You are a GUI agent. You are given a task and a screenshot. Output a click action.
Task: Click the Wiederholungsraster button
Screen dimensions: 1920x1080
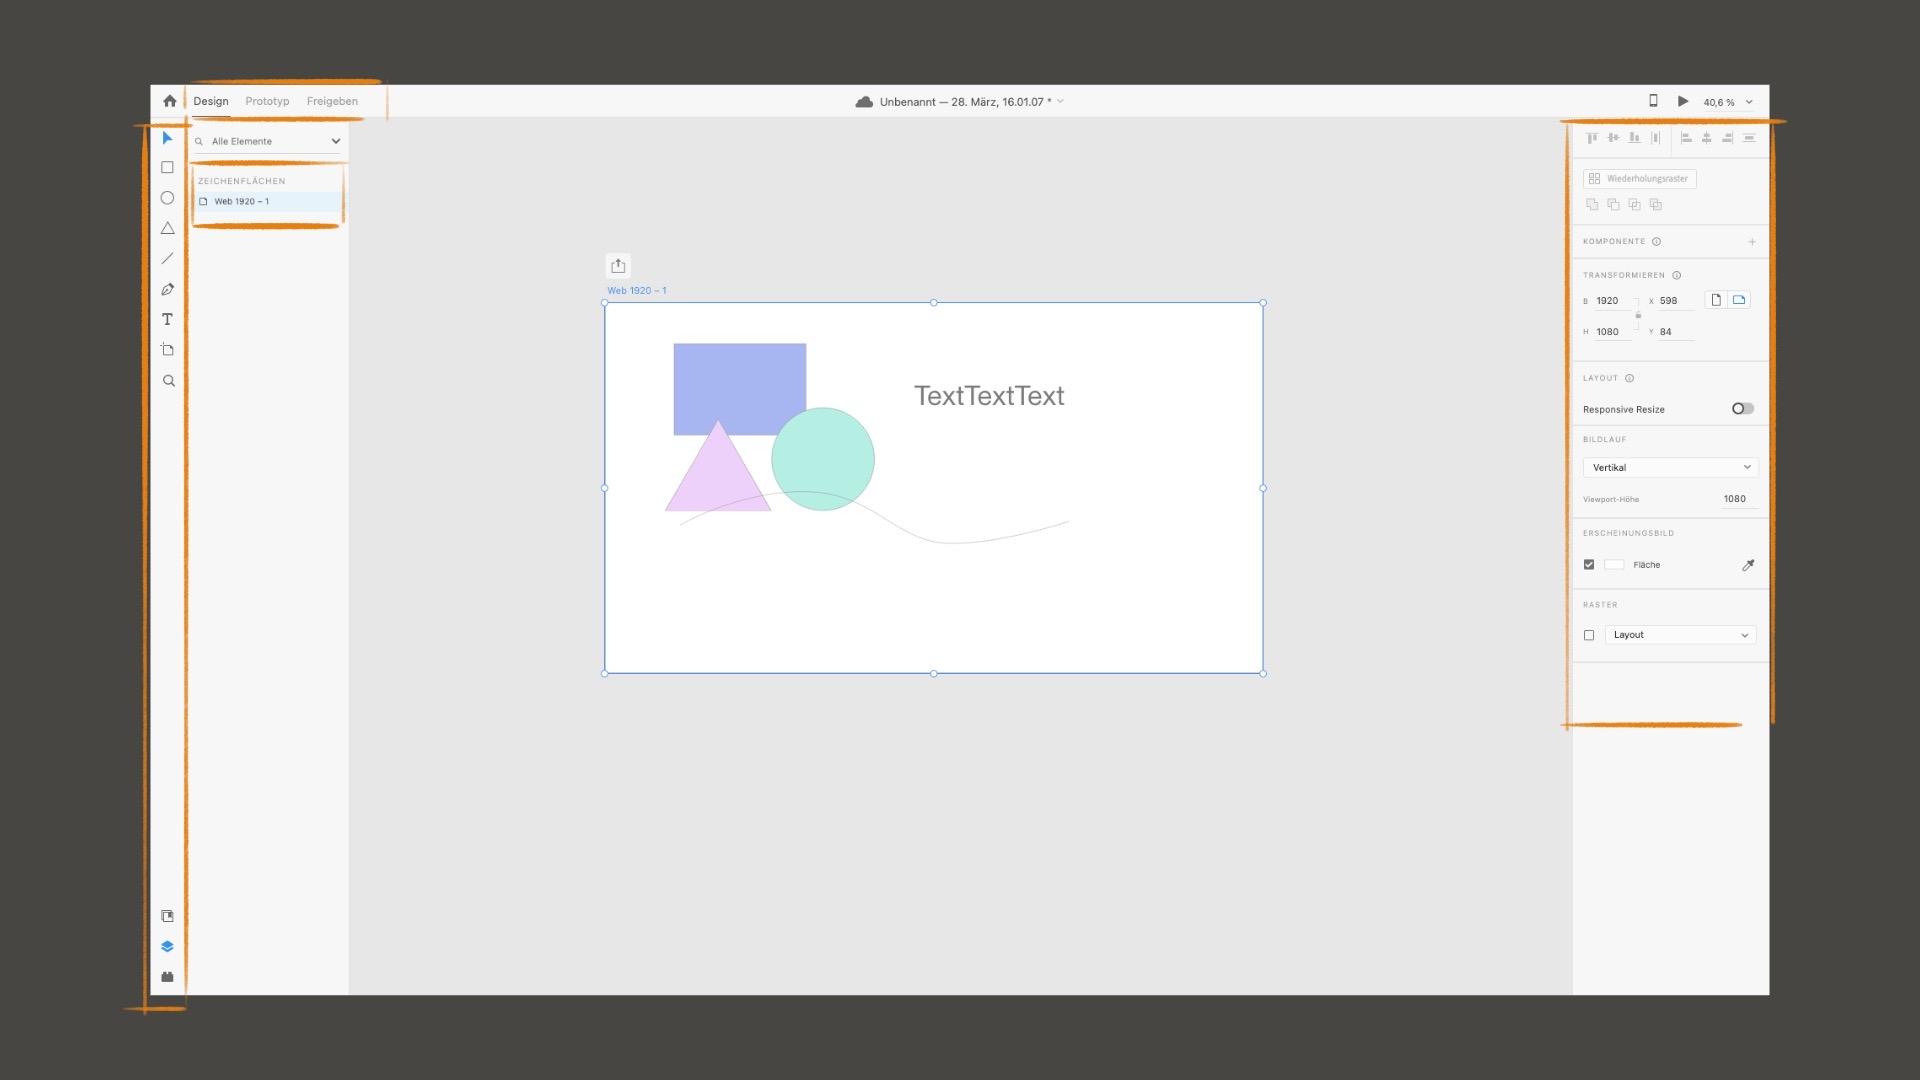click(x=1640, y=179)
